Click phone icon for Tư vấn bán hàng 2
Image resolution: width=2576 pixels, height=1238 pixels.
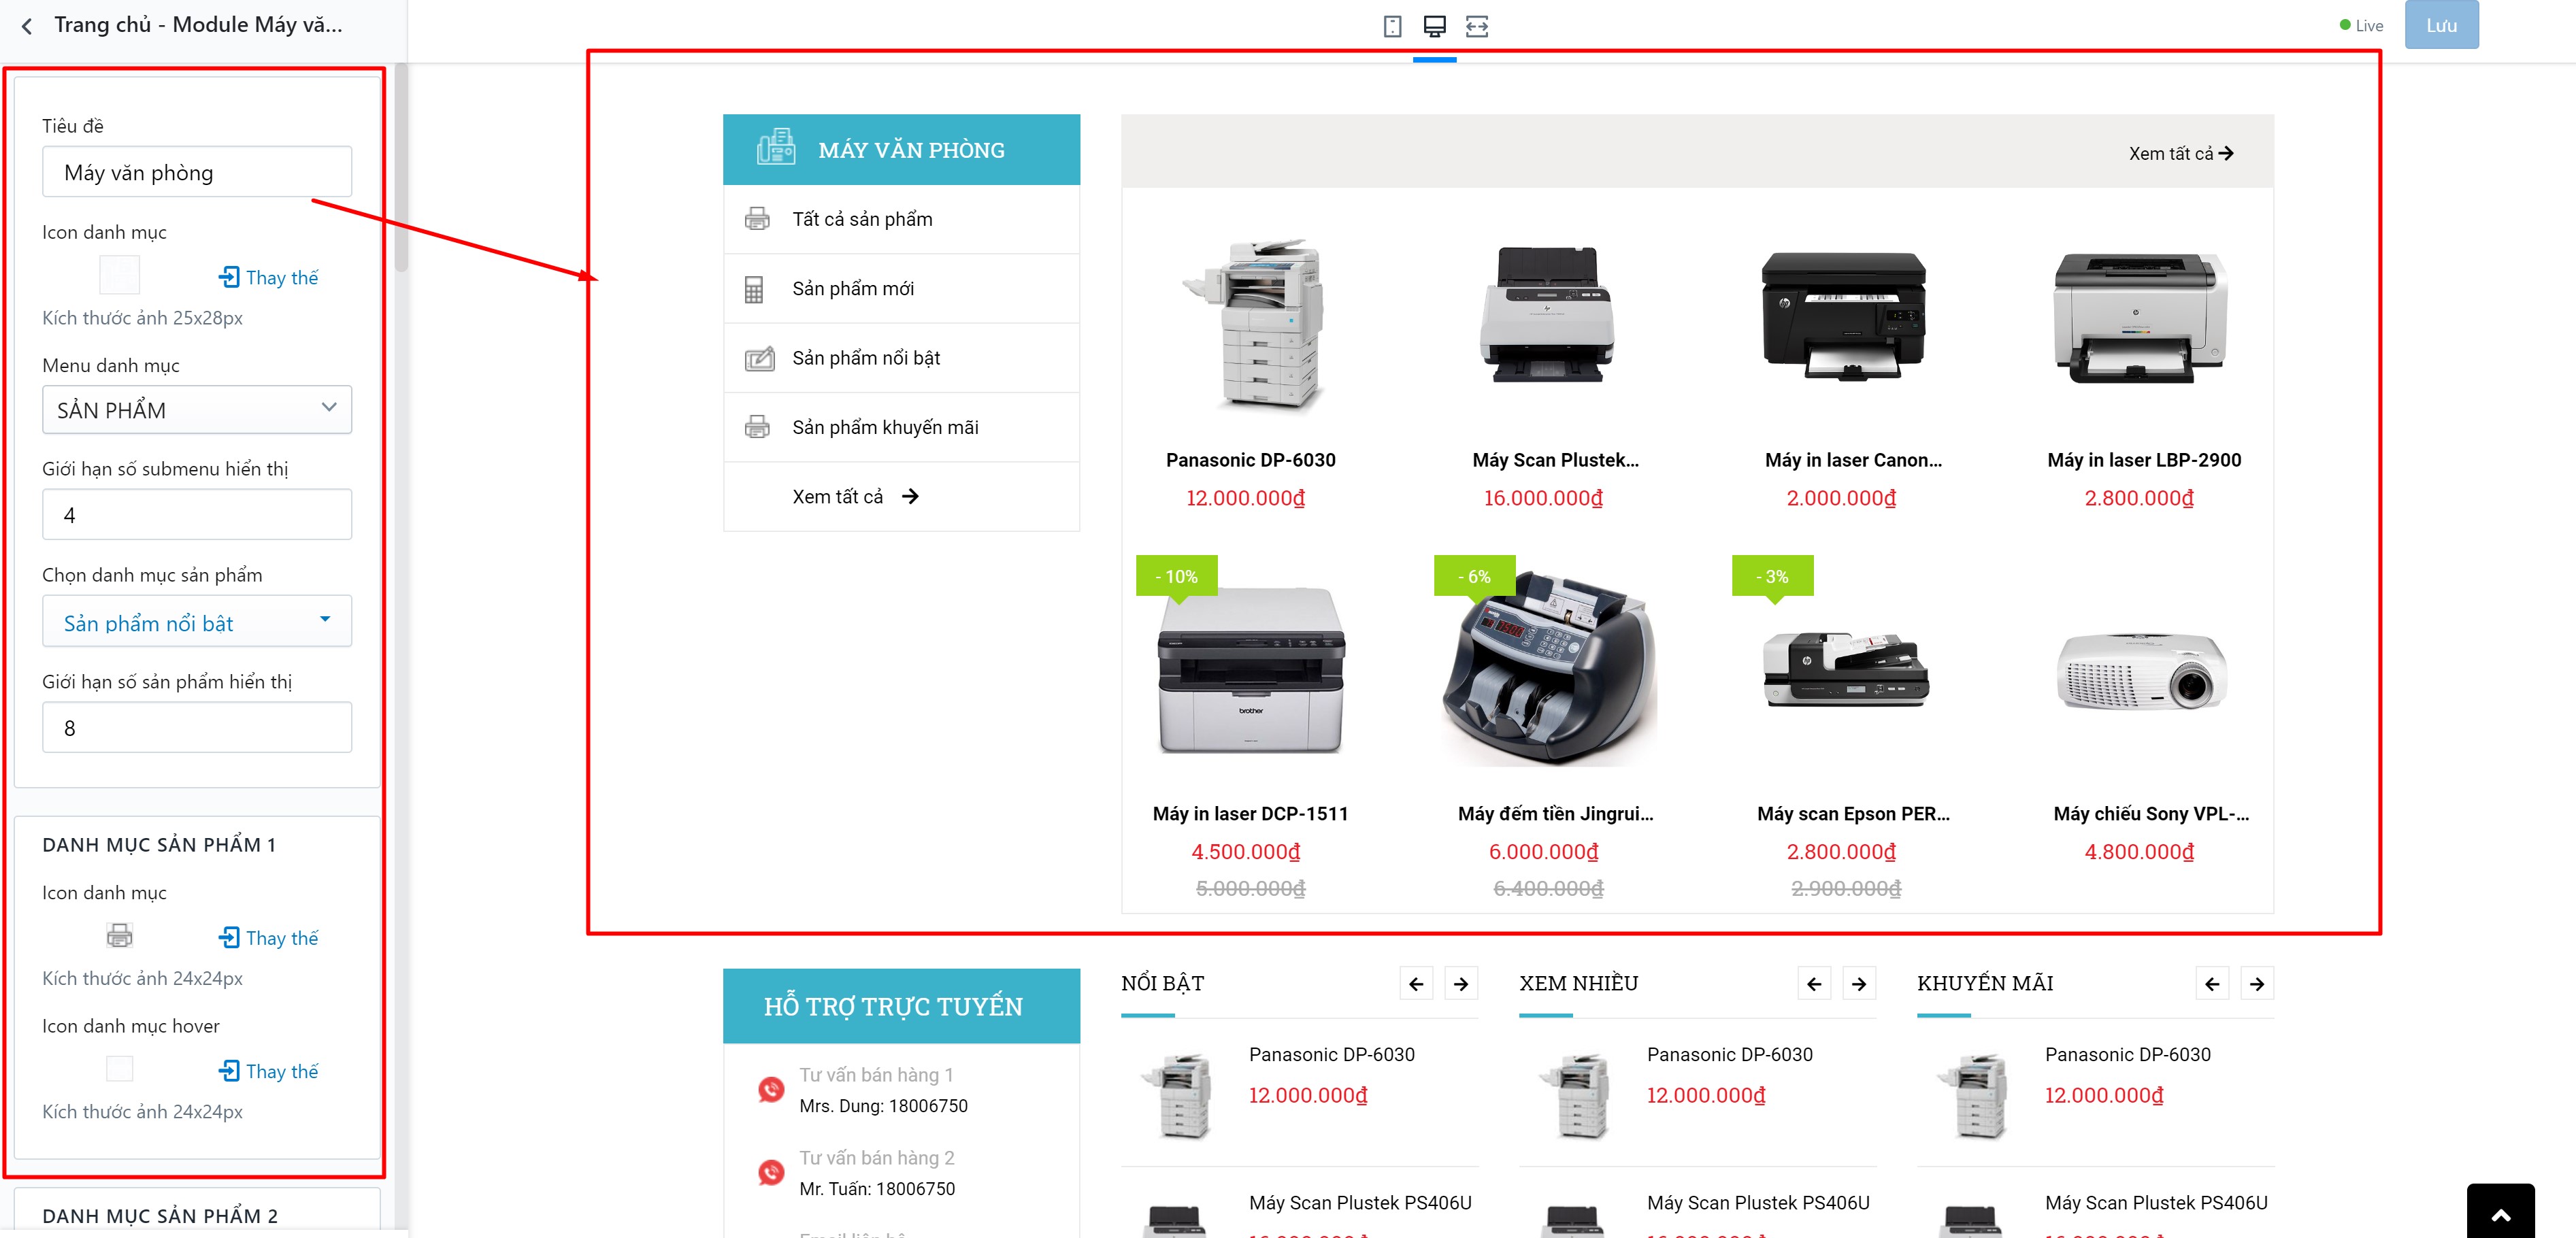click(x=771, y=1172)
